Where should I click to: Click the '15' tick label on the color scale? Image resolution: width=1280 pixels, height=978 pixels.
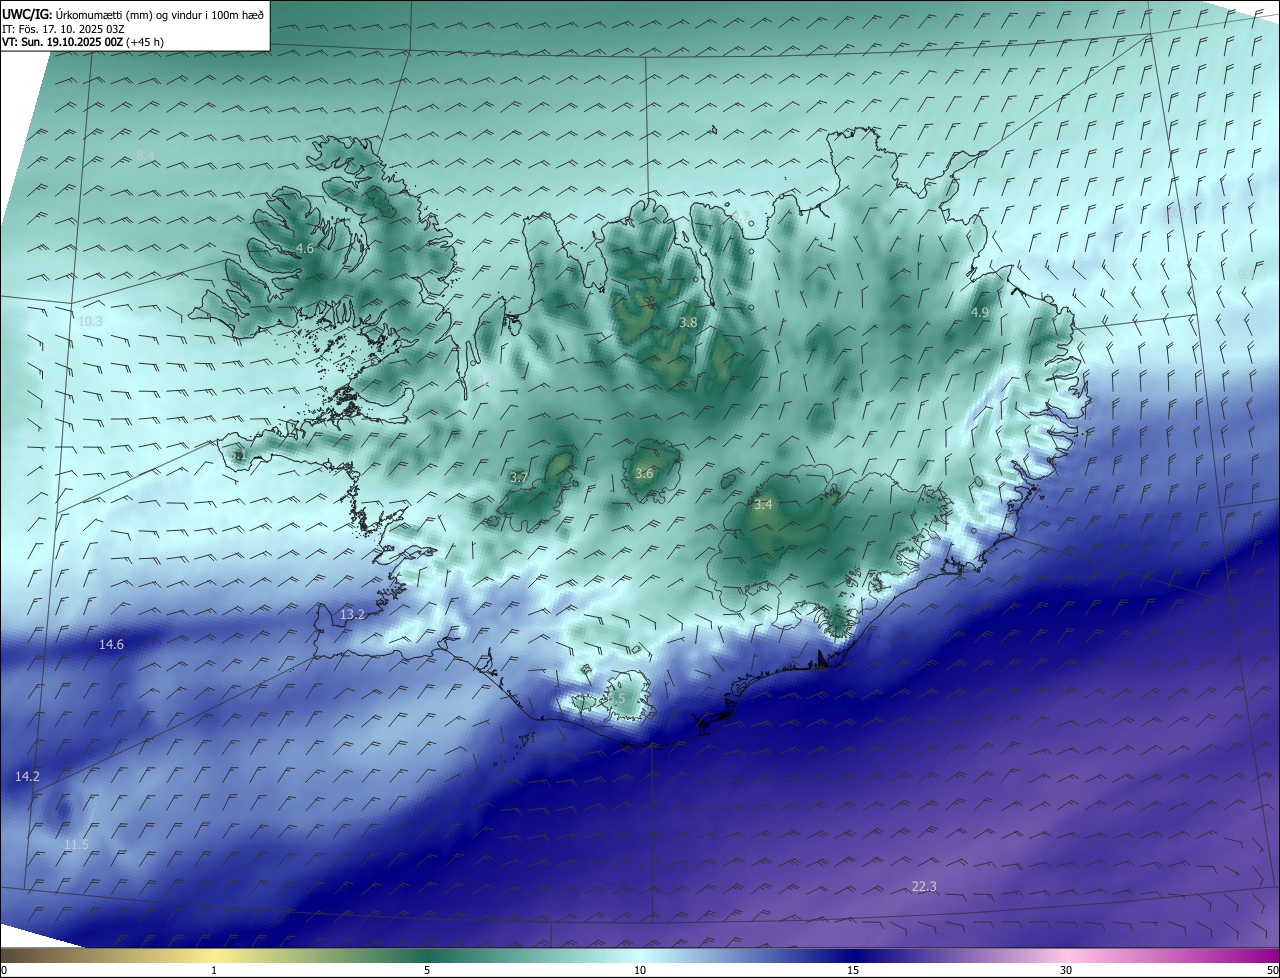(853, 970)
